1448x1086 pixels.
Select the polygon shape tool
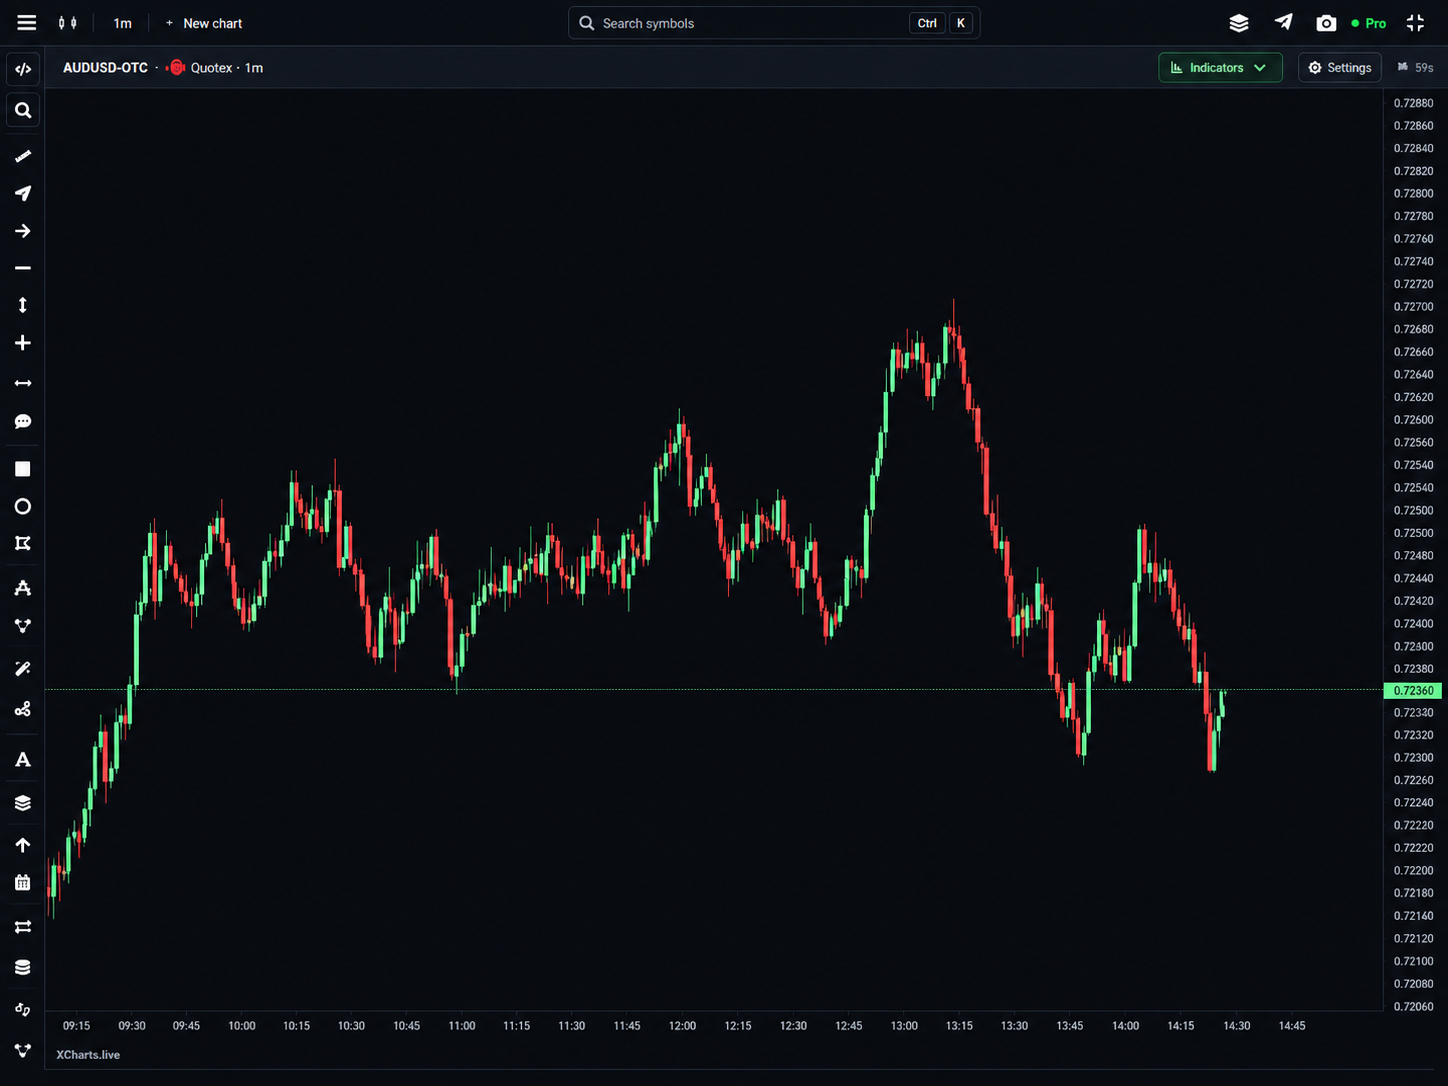pyautogui.click(x=23, y=543)
